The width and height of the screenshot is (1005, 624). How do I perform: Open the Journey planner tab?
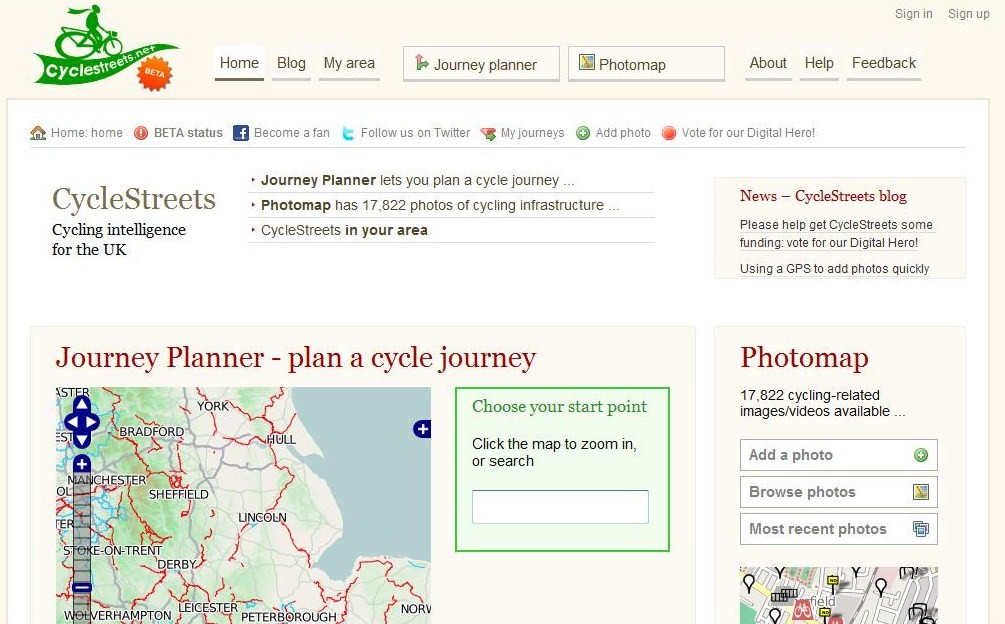(x=481, y=63)
